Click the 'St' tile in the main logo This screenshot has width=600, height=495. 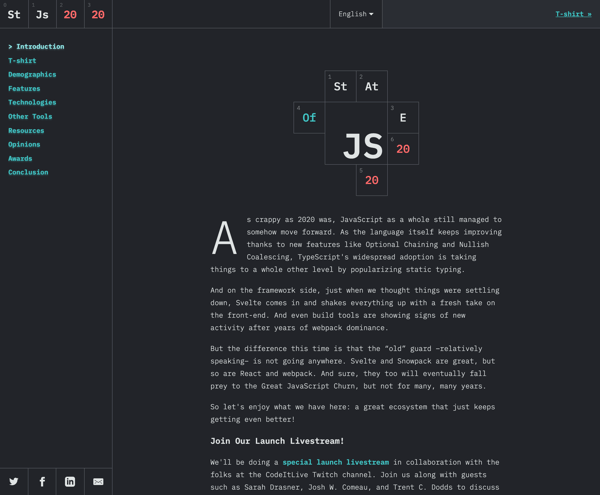pyautogui.click(x=341, y=86)
